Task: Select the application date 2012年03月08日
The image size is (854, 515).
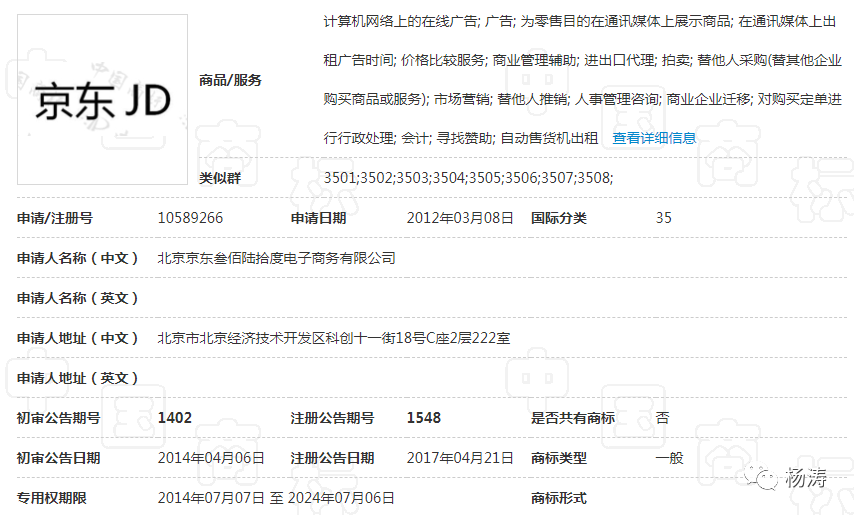Action: [x=460, y=218]
